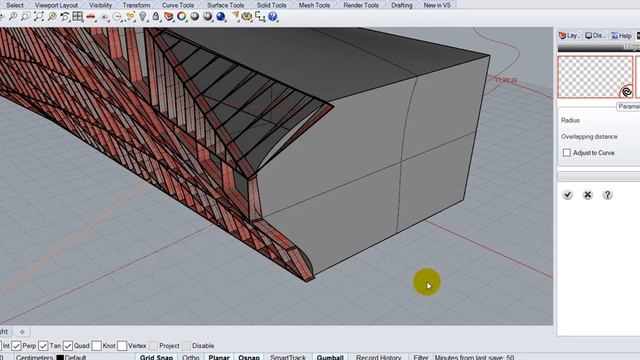Screen dimensions: 640x360
Task: Toggle the Quad osnap checkbox
Action: coord(68,346)
